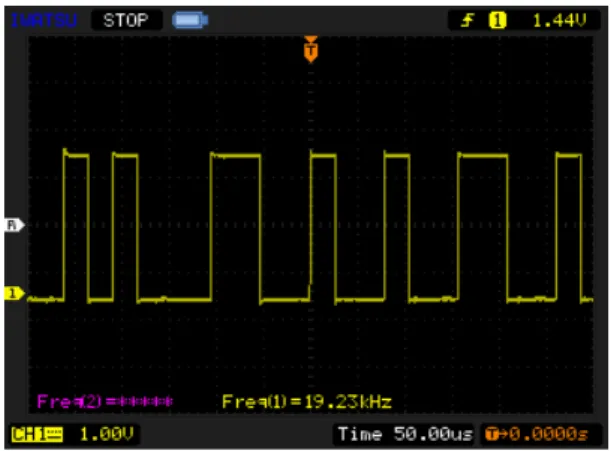Click the 0.0000s trigger delay value
The width and height of the screenshot is (611, 451).
click(x=549, y=434)
